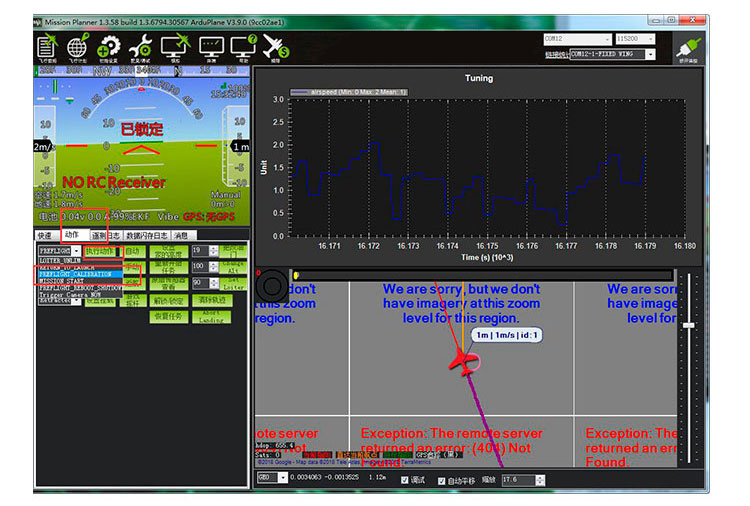This screenshot has width=750, height=506.
Task: Open the Help monitor icon
Action: [x=242, y=46]
